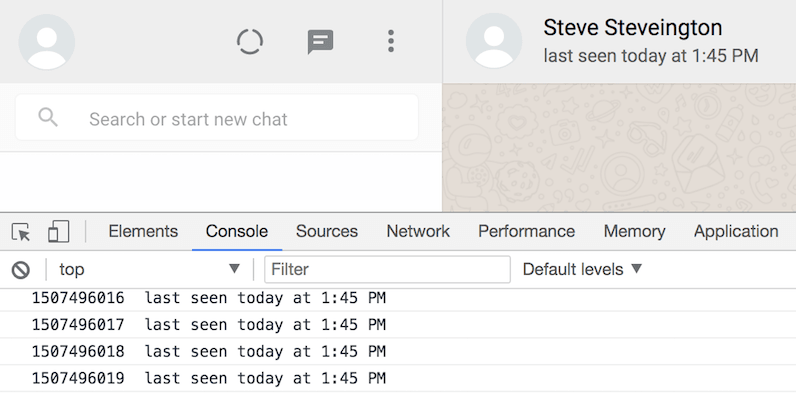Click the Steve Steveington contact name

[x=633, y=27]
